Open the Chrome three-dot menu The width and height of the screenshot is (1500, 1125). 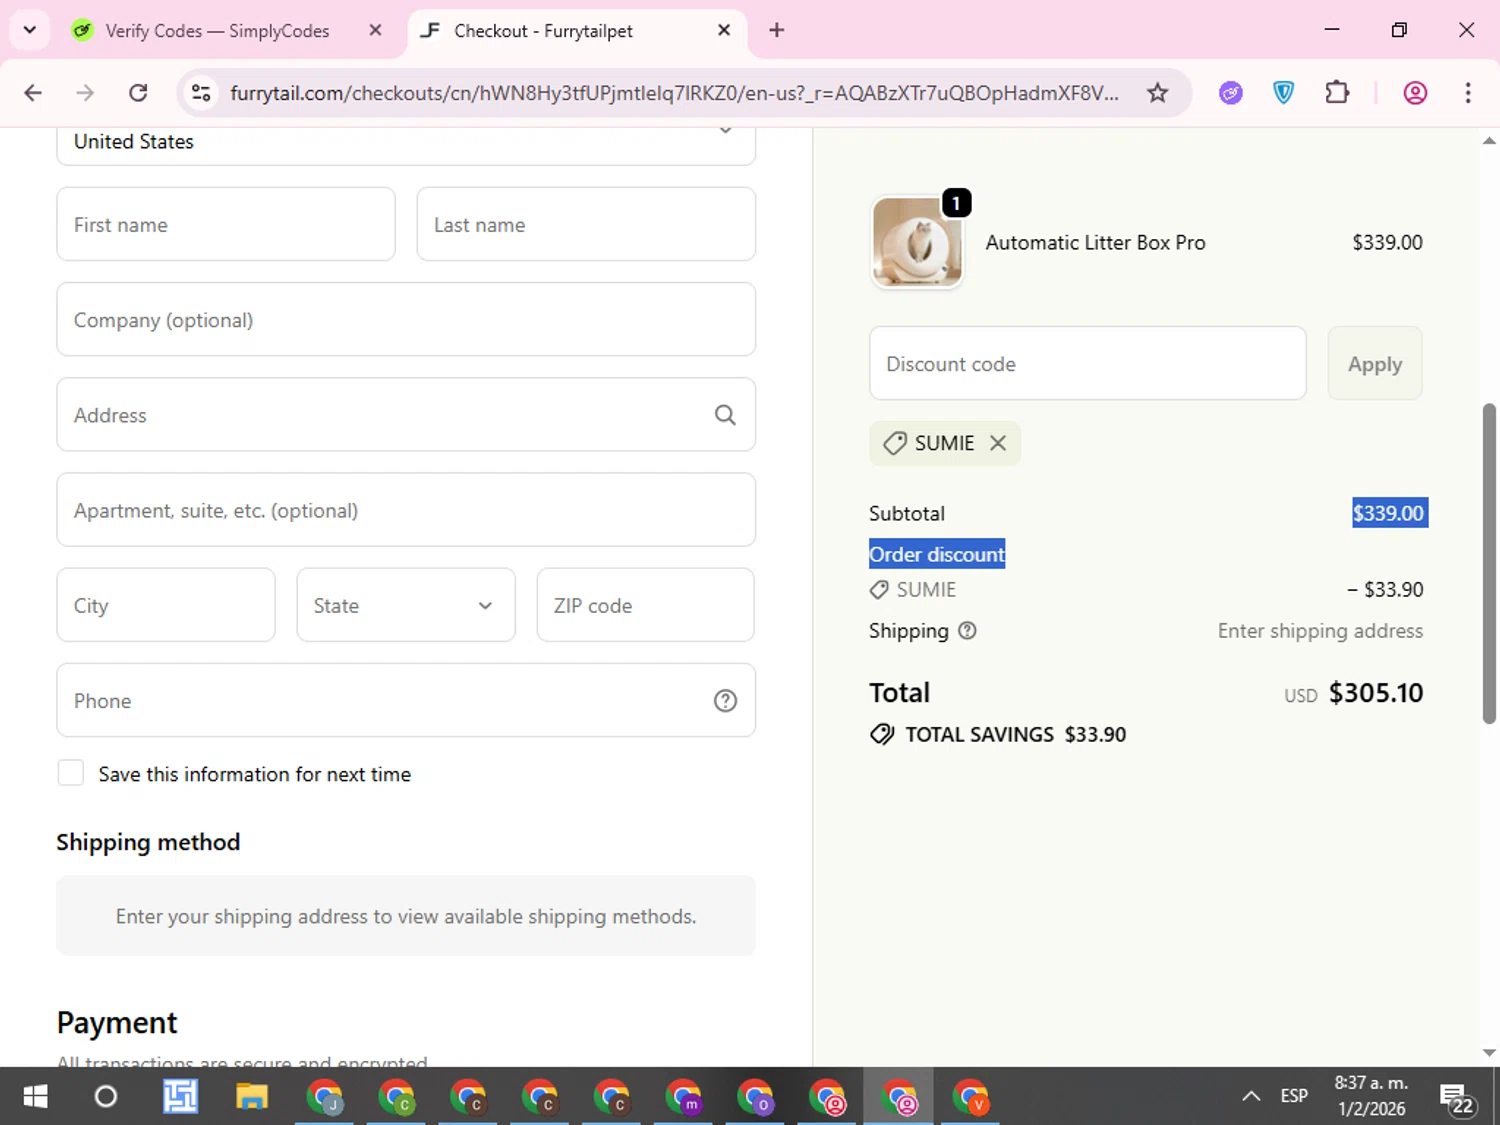1468,93
